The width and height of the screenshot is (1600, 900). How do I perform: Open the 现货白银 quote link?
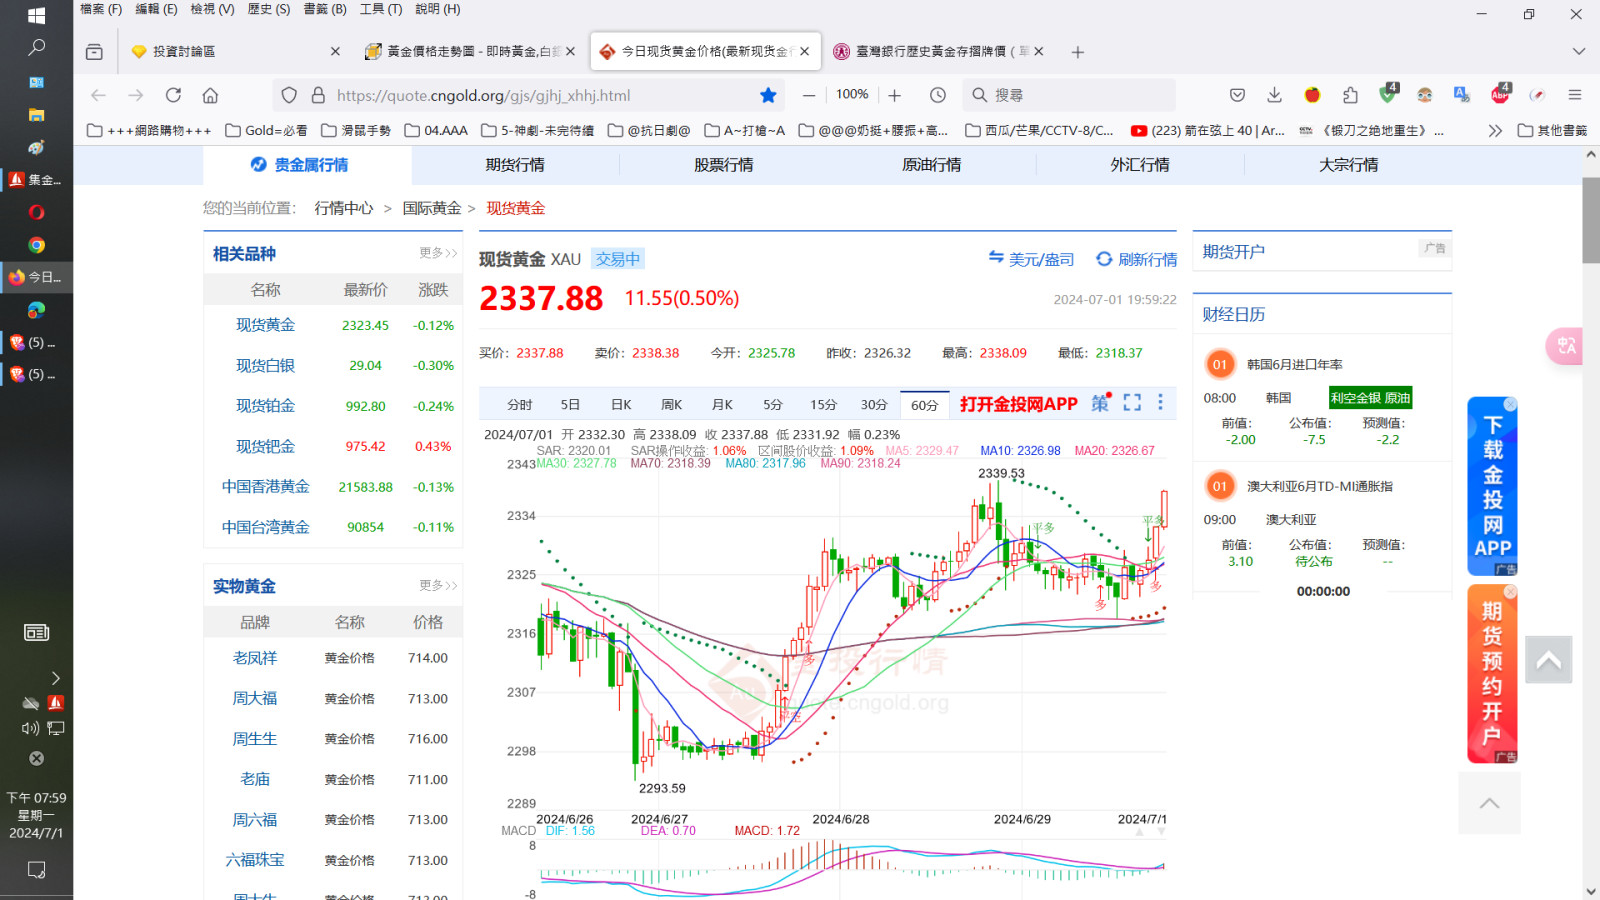(x=265, y=366)
